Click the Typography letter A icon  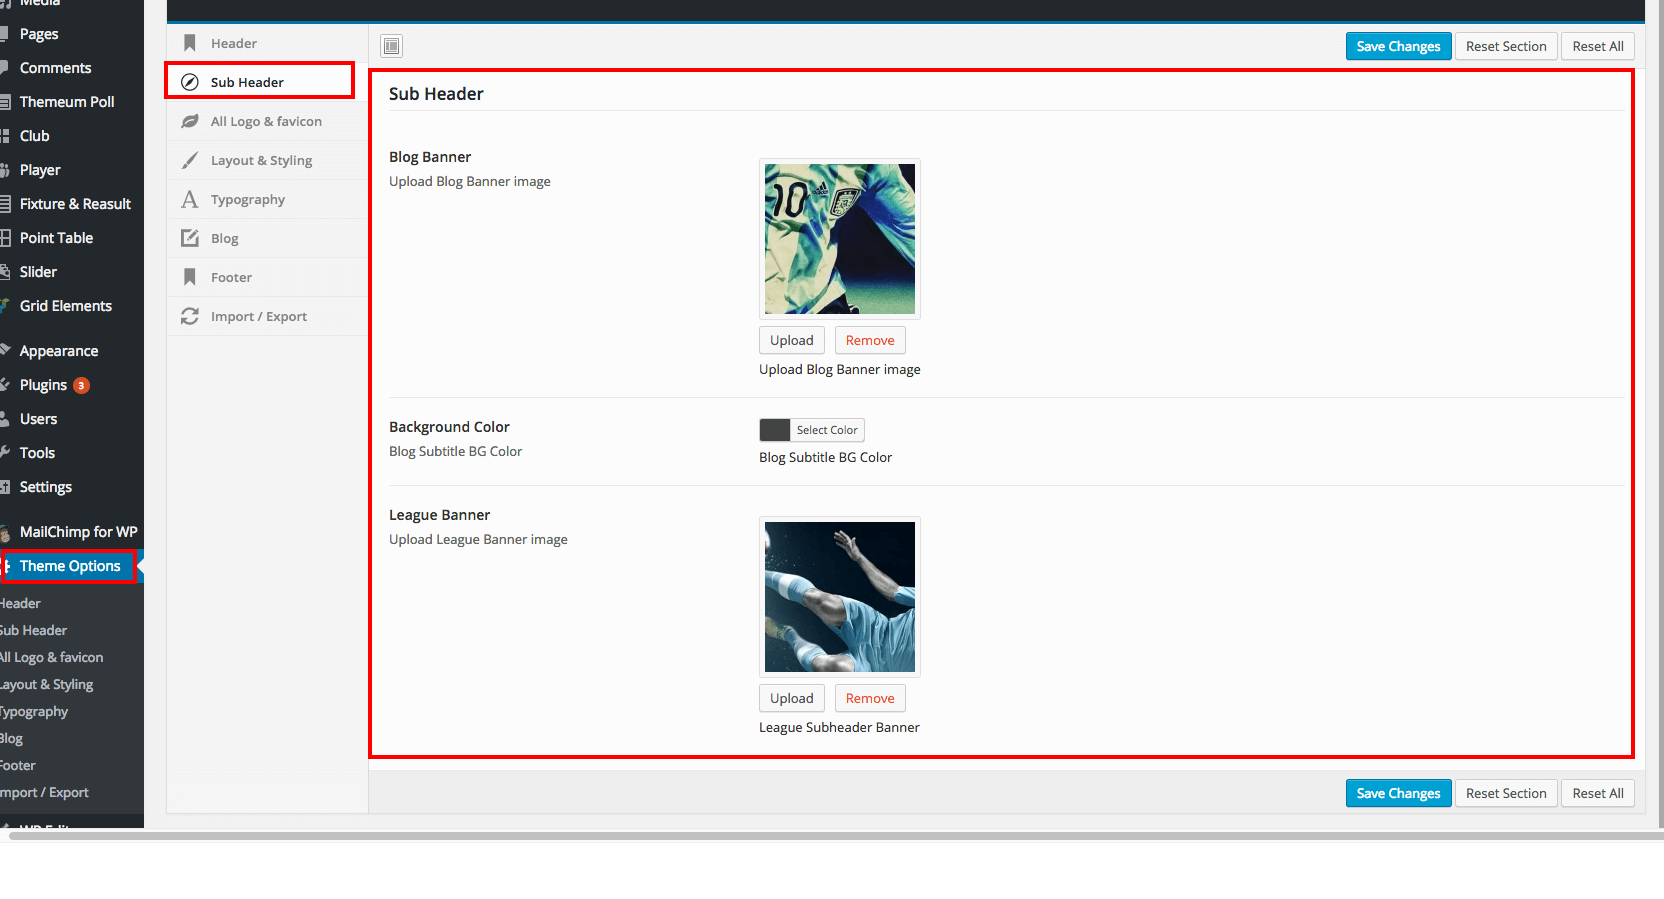click(x=189, y=199)
